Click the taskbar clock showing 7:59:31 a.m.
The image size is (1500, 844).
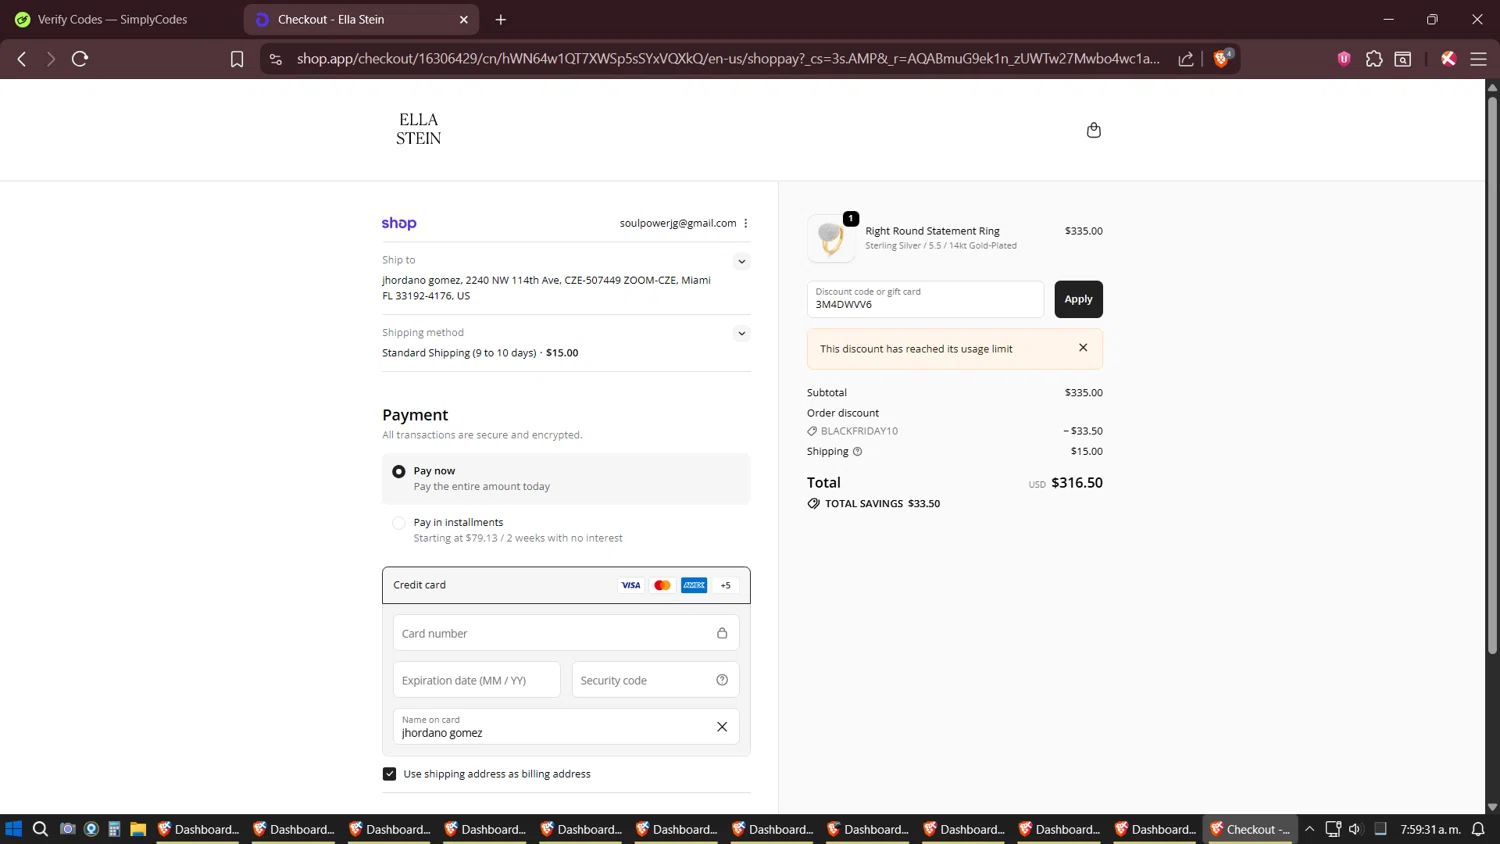[1430, 829]
